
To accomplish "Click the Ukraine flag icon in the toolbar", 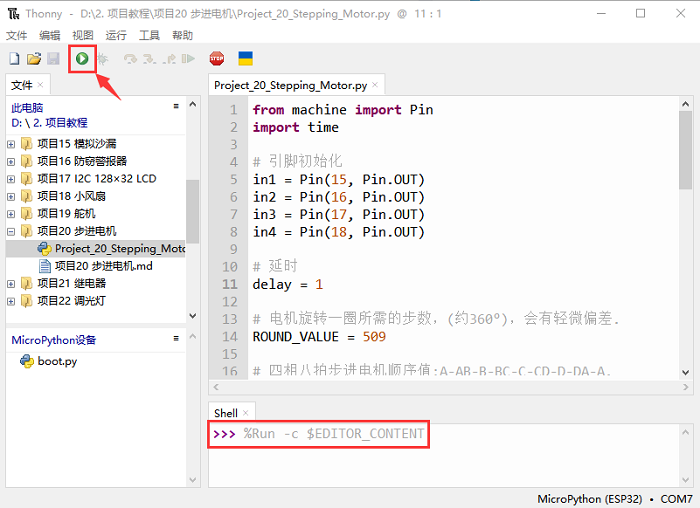I will 245,59.
